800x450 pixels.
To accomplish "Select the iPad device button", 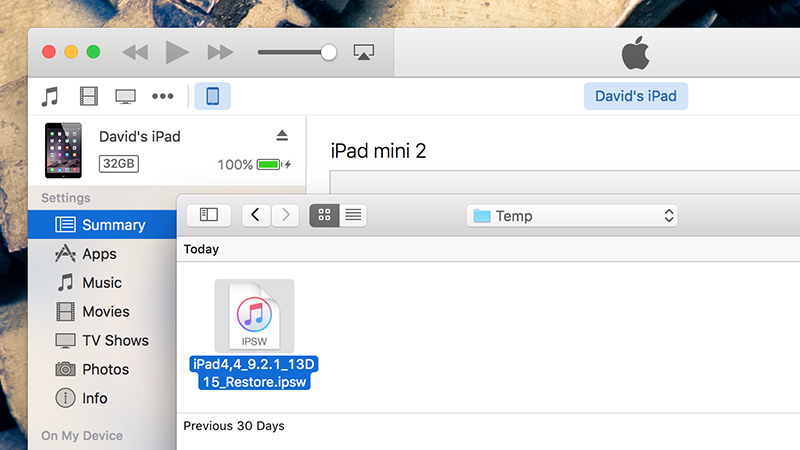I will (213, 96).
